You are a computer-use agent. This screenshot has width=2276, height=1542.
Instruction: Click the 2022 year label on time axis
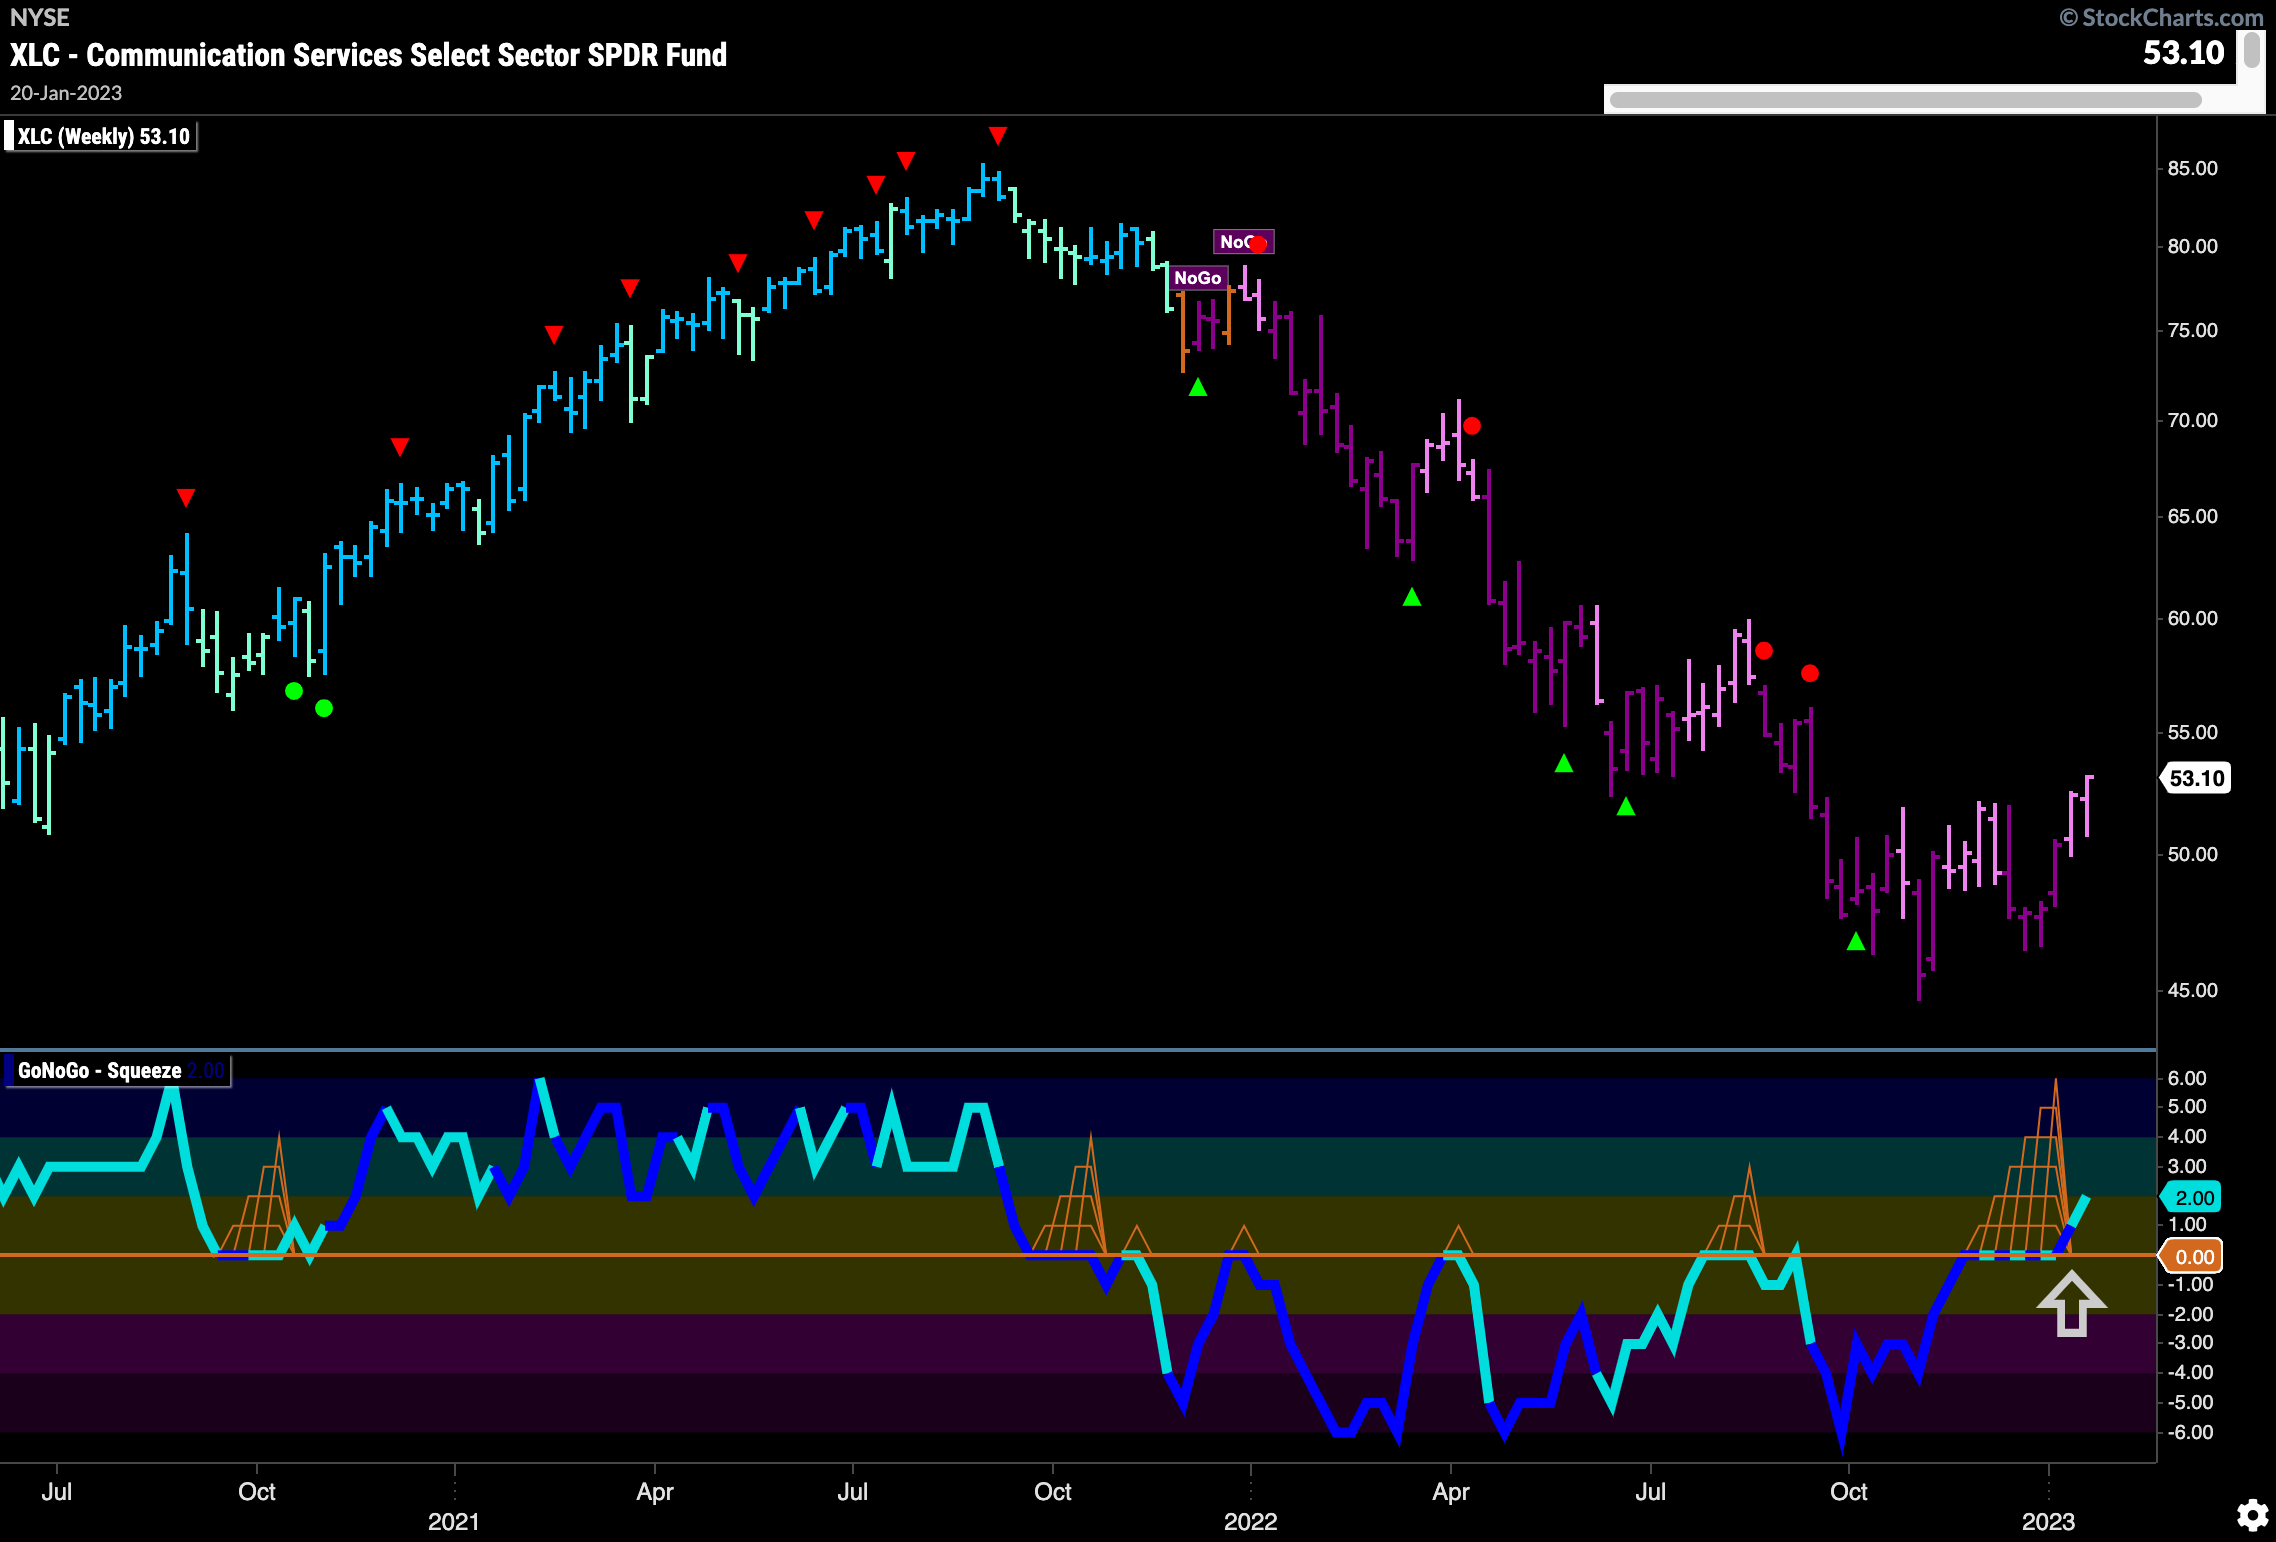coord(1250,1521)
